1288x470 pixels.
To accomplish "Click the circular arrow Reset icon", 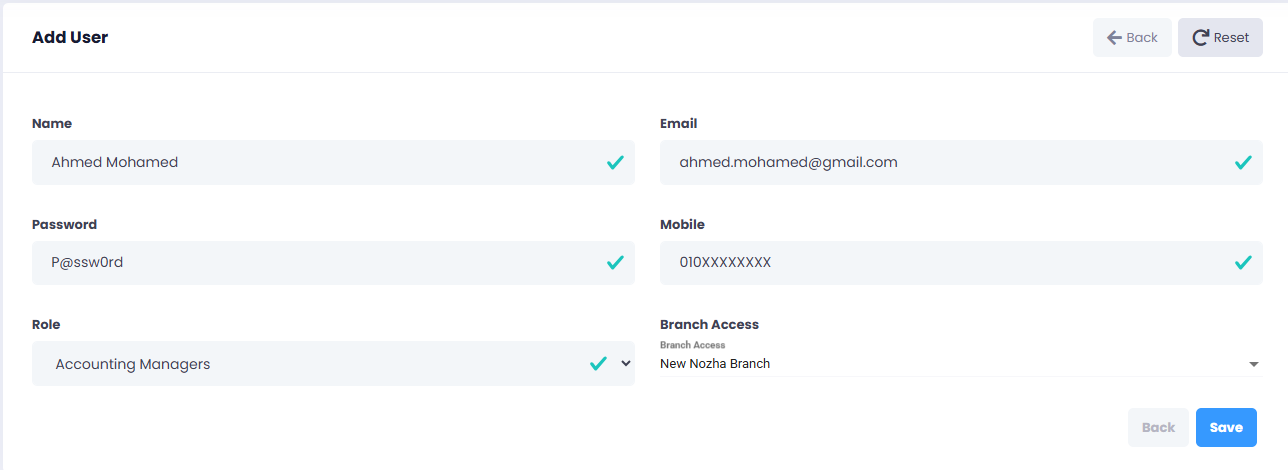I will tap(1200, 38).
